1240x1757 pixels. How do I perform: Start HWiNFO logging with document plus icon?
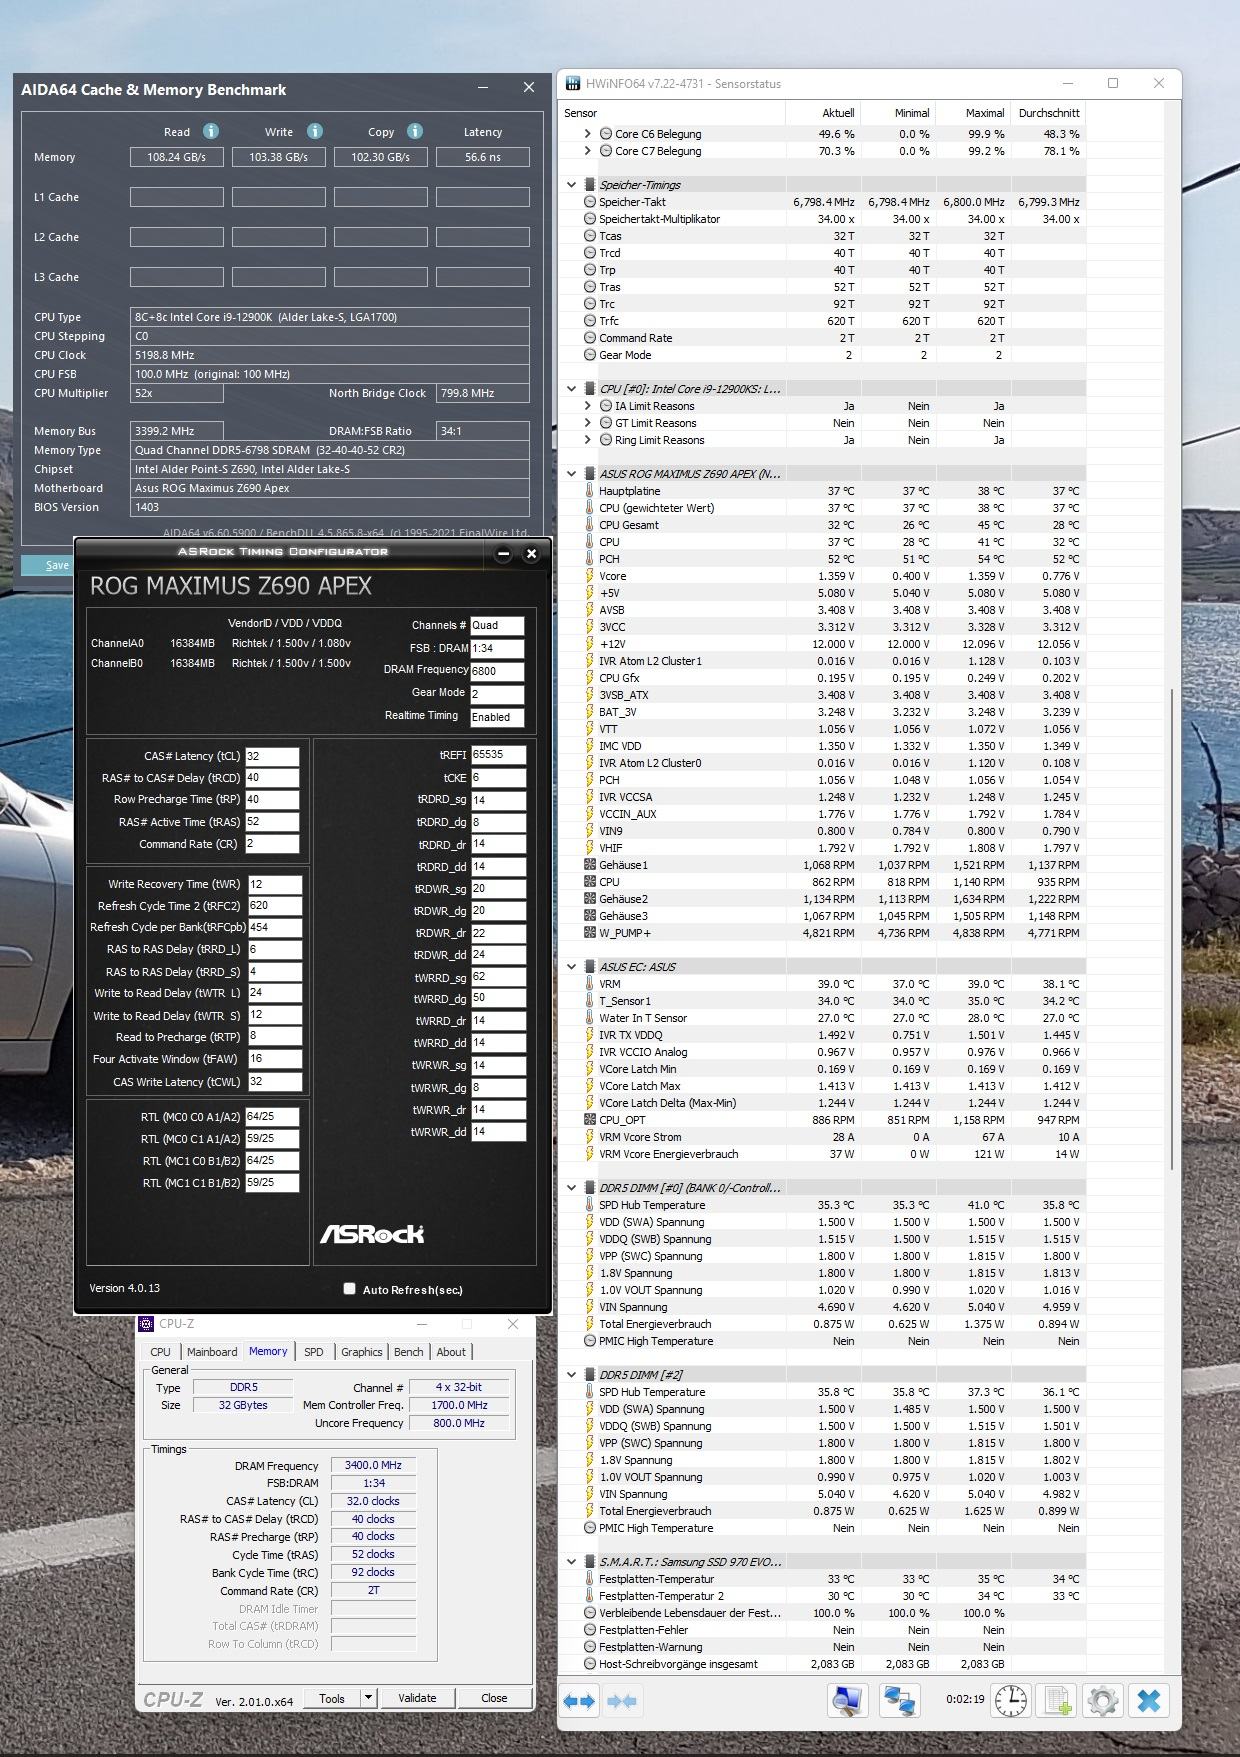[1057, 1701]
